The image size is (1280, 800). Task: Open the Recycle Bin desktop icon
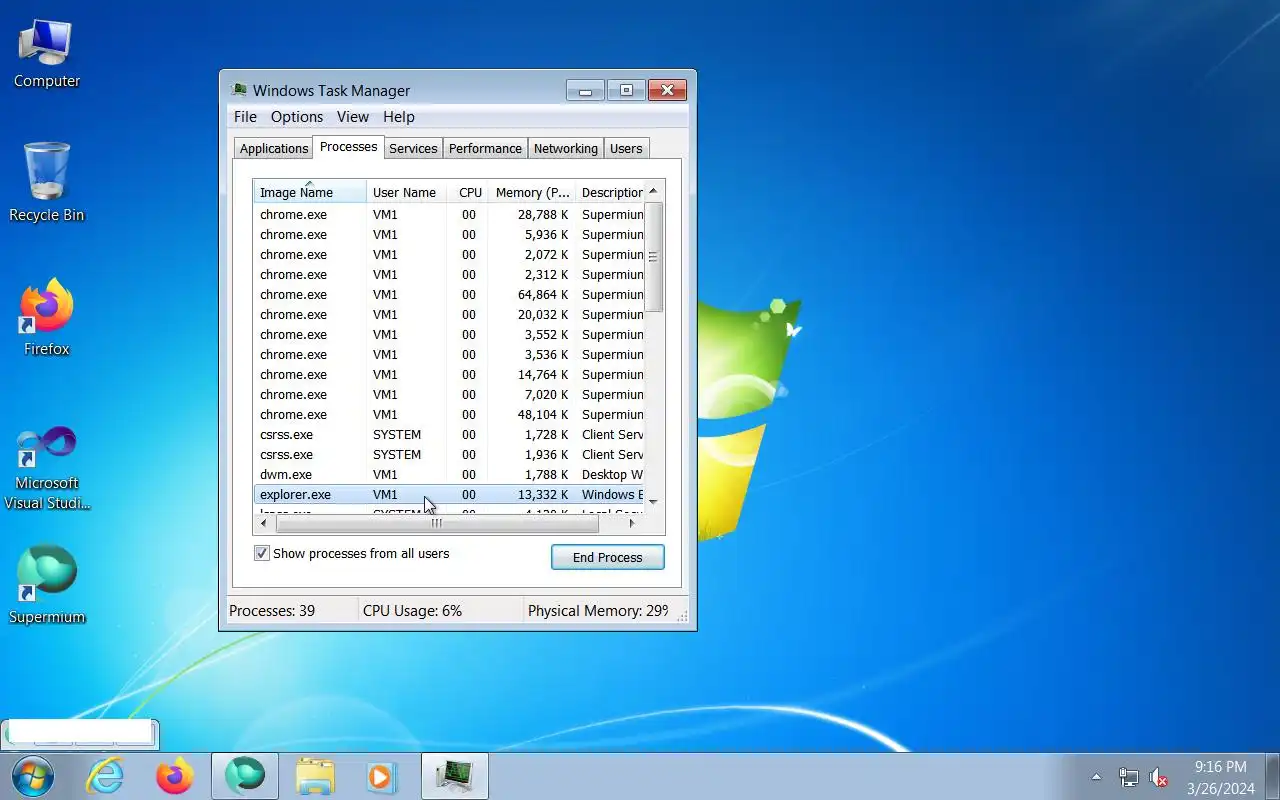click(x=46, y=182)
